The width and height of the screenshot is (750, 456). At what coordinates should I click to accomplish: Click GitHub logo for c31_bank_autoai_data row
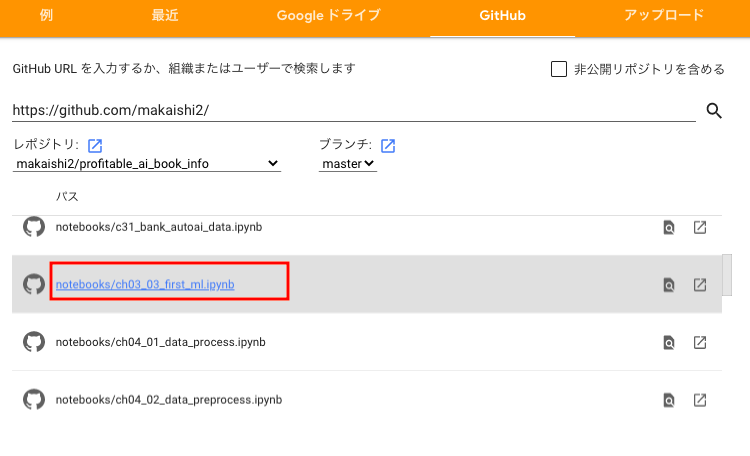[x=34, y=227]
